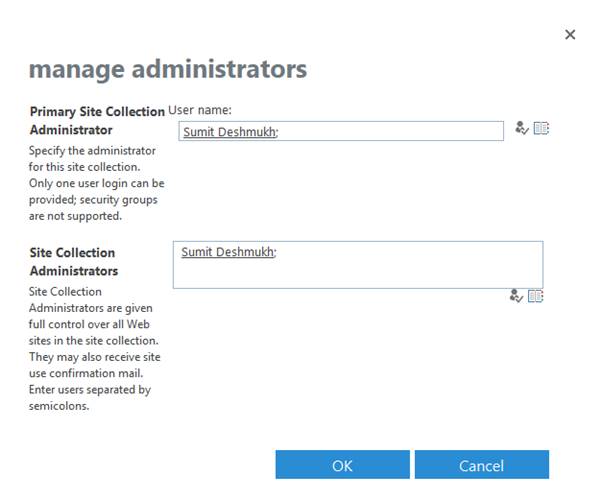This screenshot has width=602, height=500.
Task: Click "Site Collection Administrators are given full control" text
Action: (92, 316)
